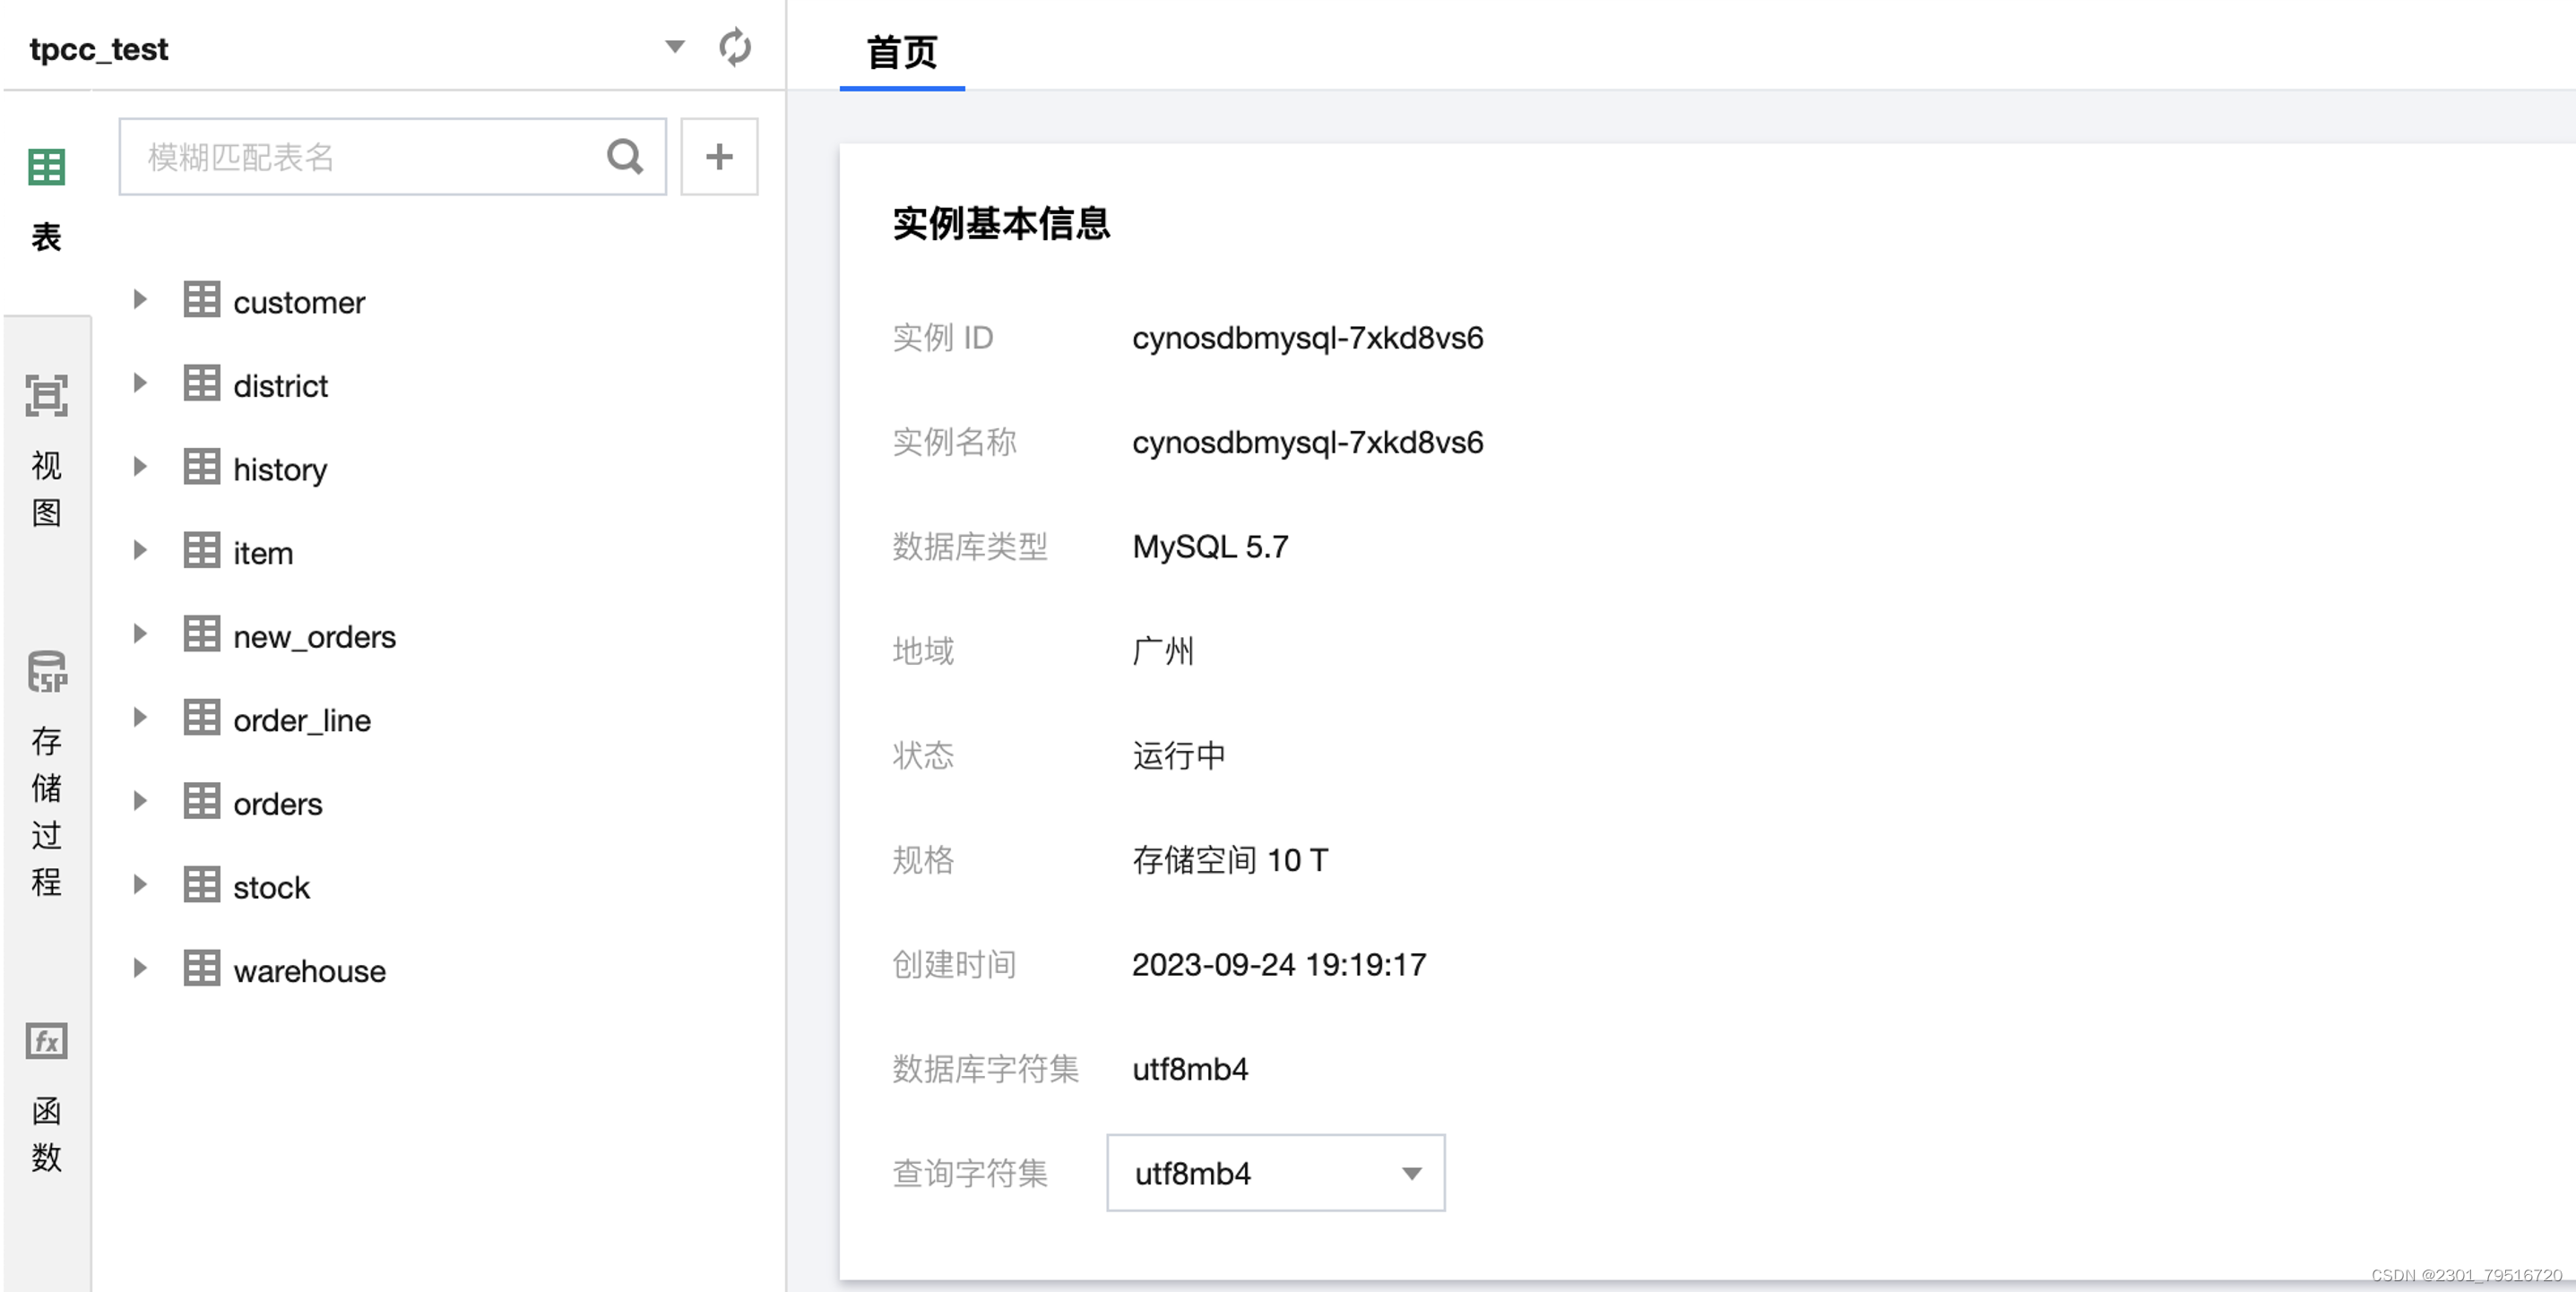Expand the warehouse table disclosure triangle
Viewport: 2576px width, 1292px height.
[x=140, y=970]
